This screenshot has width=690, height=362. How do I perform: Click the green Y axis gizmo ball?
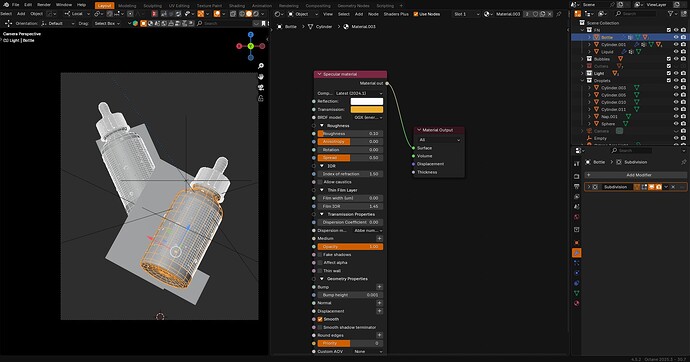point(250,46)
